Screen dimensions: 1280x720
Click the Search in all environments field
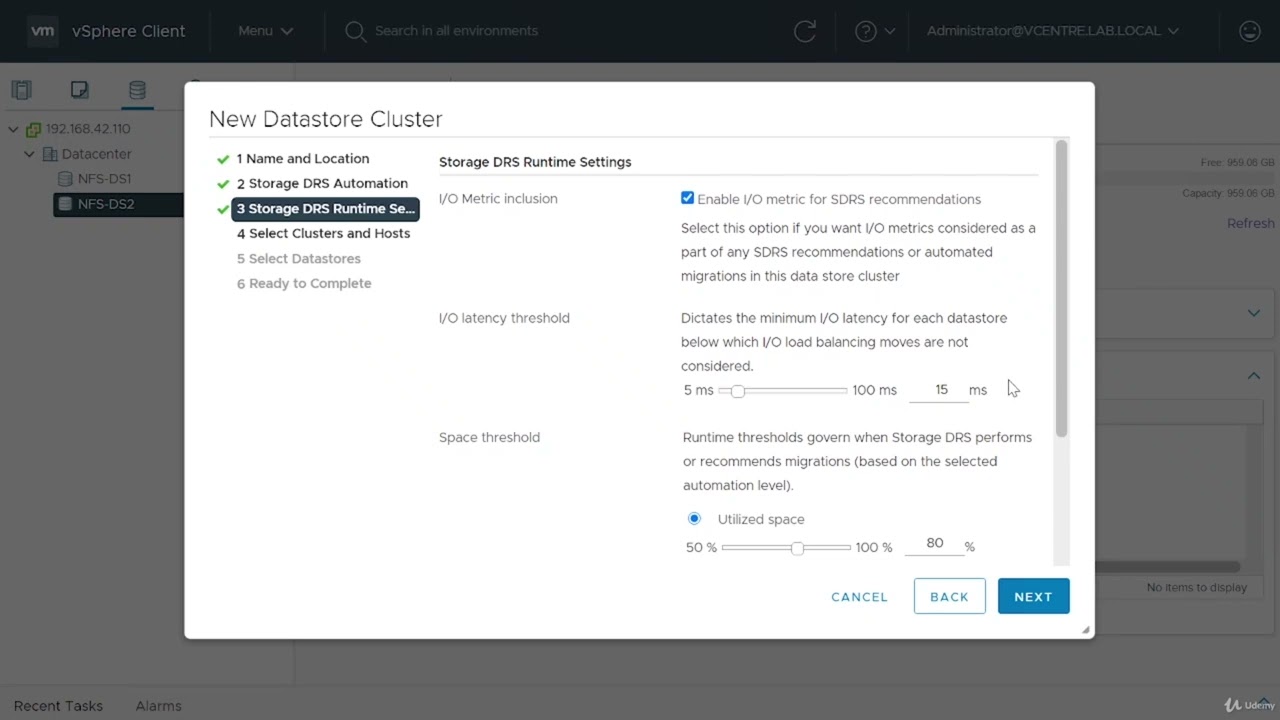[x=456, y=31]
